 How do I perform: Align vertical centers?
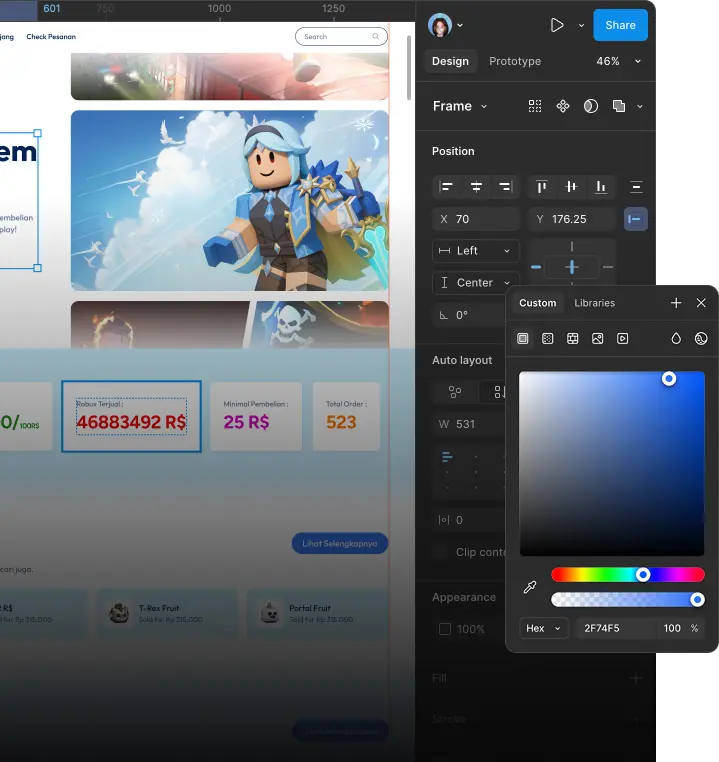(571, 187)
